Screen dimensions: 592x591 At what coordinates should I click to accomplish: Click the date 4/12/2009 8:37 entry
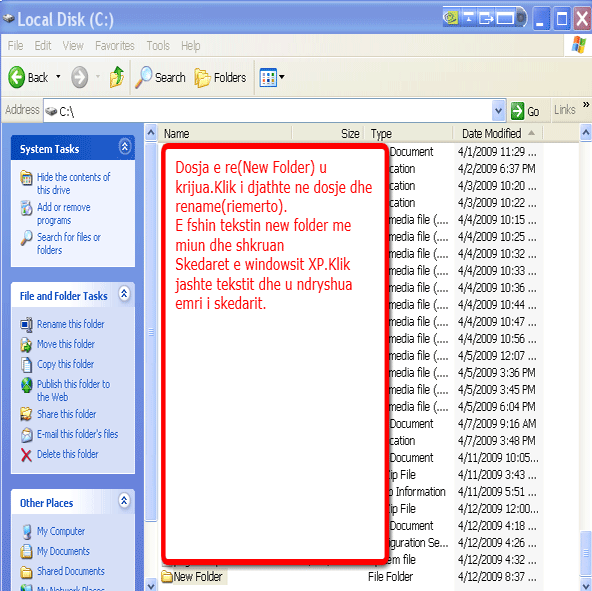[497, 577]
